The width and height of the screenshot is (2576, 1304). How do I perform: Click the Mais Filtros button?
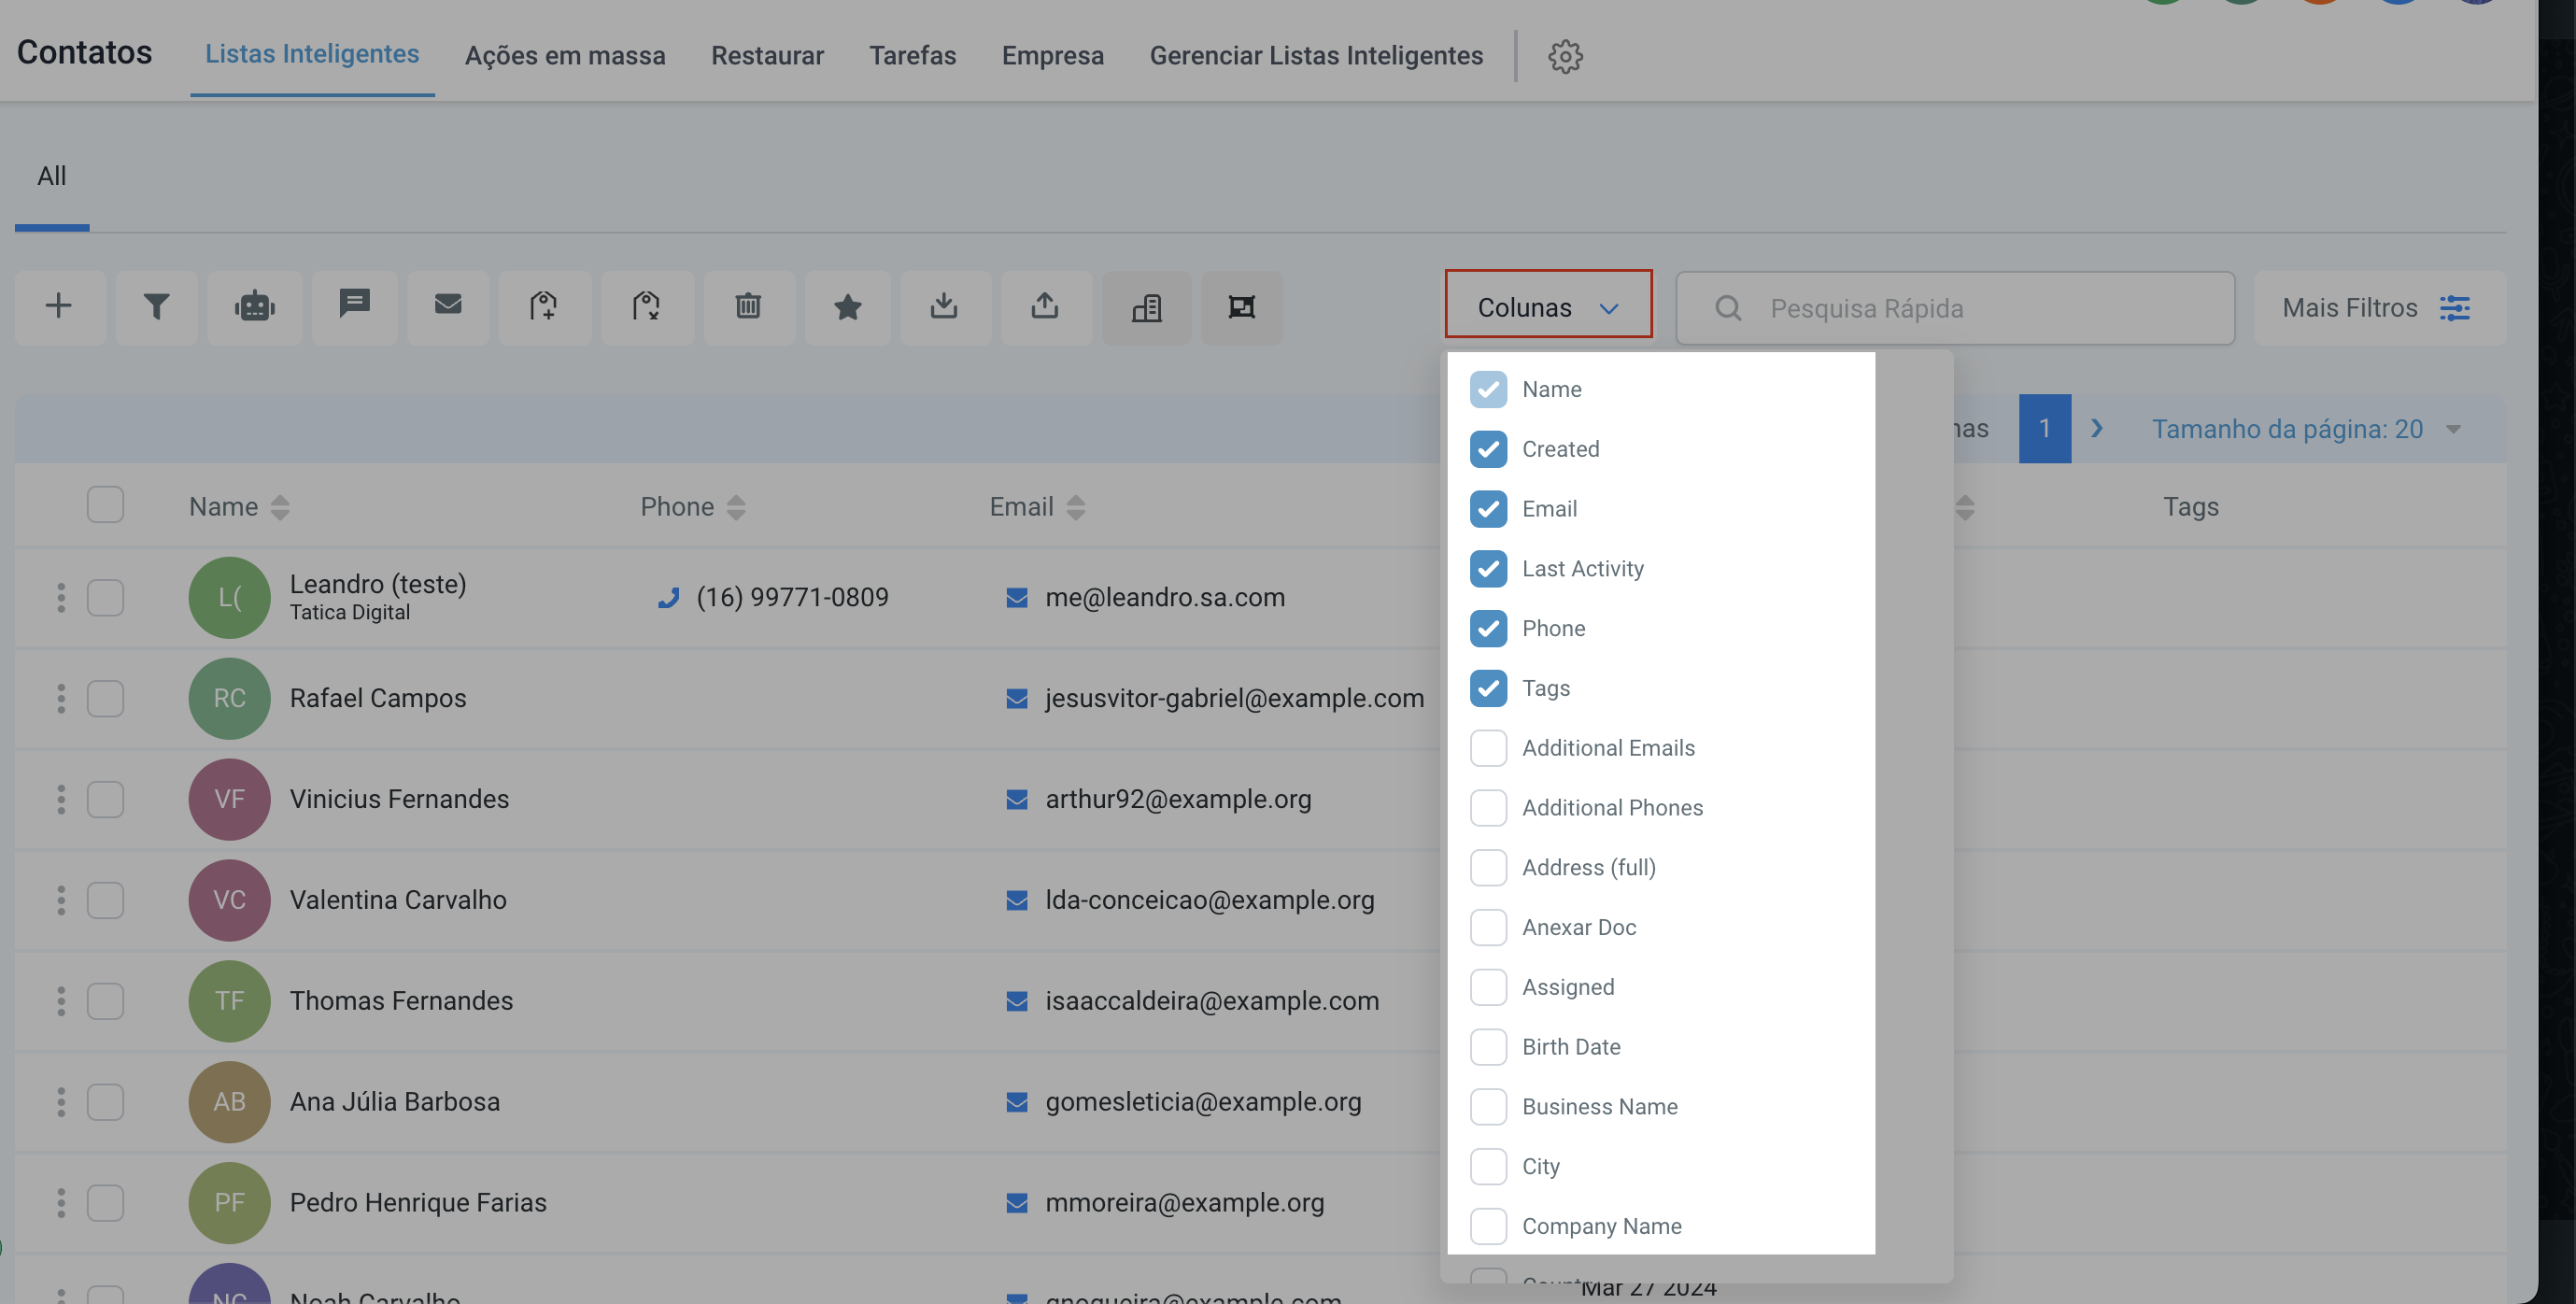[2377, 307]
